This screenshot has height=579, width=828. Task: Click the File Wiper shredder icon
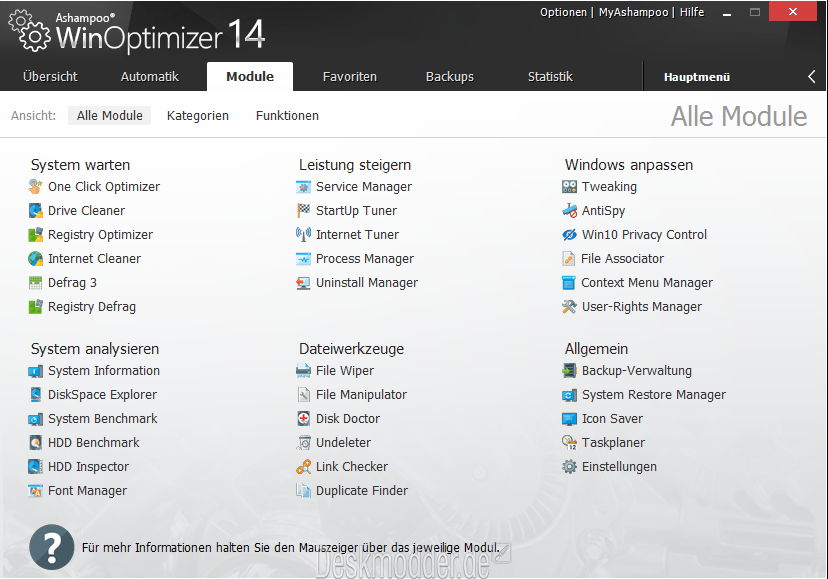coord(303,371)
